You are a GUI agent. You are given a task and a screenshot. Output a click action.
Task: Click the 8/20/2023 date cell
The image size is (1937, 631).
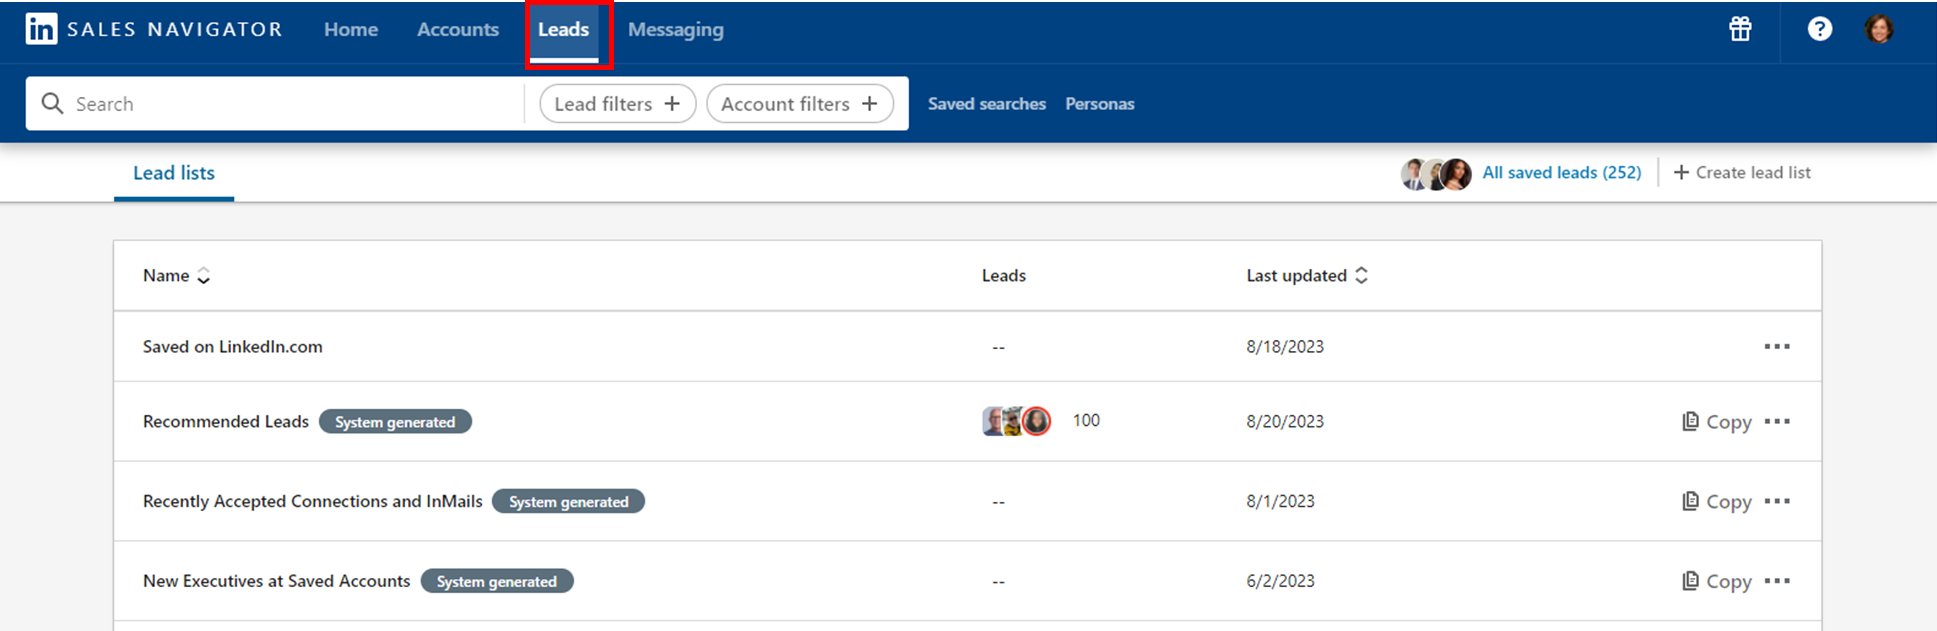(1285, 422)
